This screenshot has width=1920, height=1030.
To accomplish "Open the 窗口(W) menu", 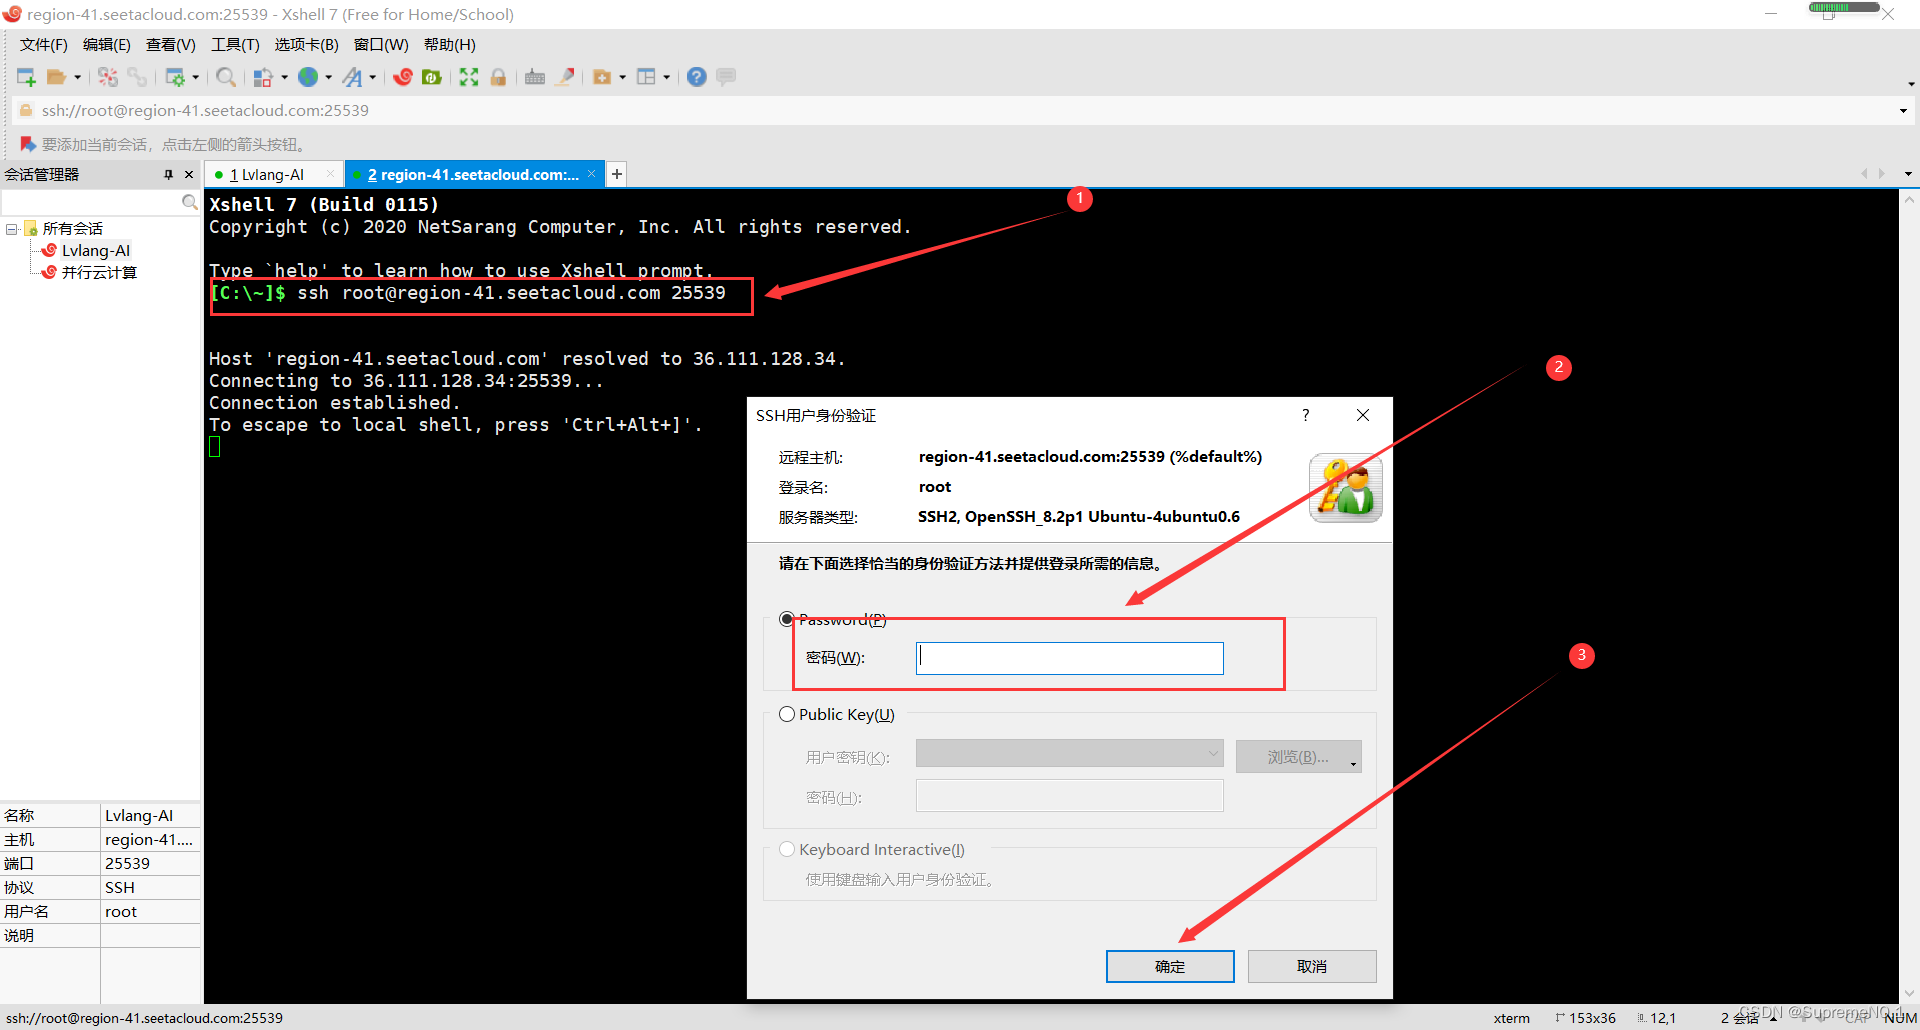I will pos(381,45).
